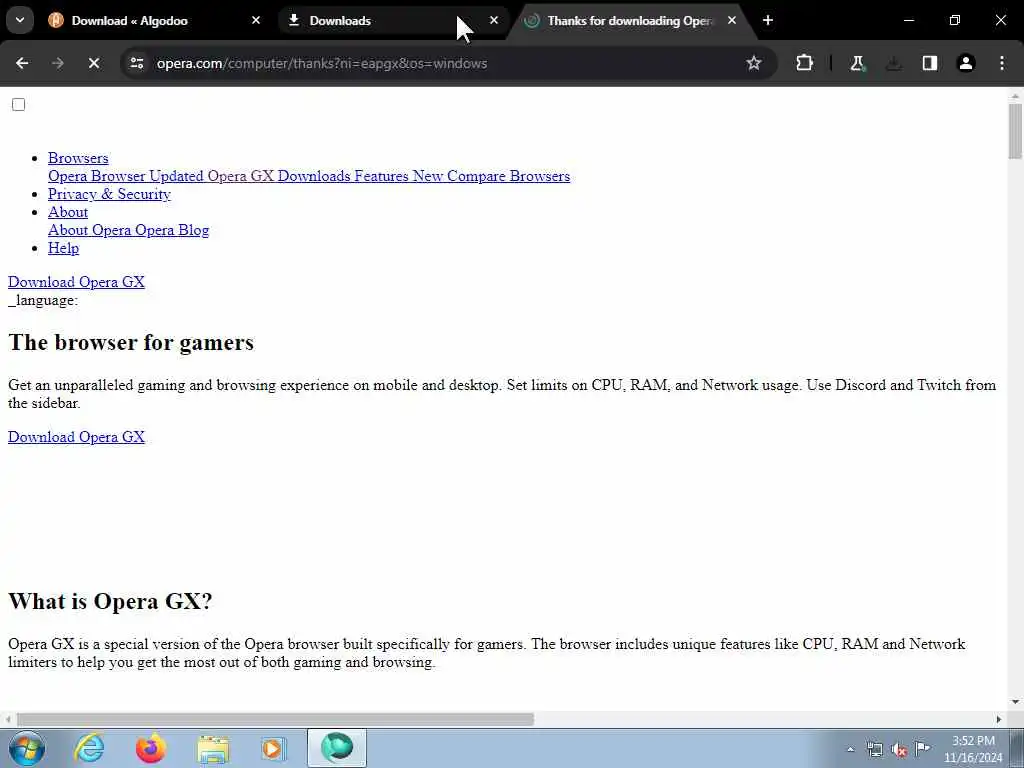Open the Privacy & Security link
Screen dimensions: 1024x768
coord(109,194)
